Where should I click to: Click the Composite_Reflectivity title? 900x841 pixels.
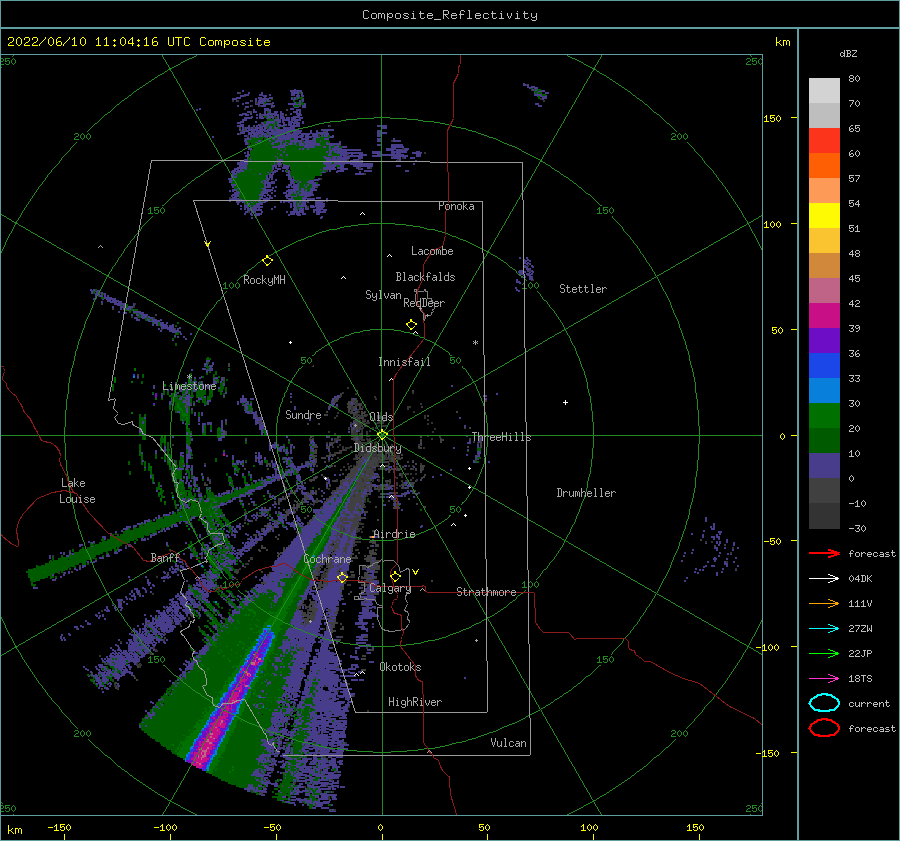coord(450,15)
